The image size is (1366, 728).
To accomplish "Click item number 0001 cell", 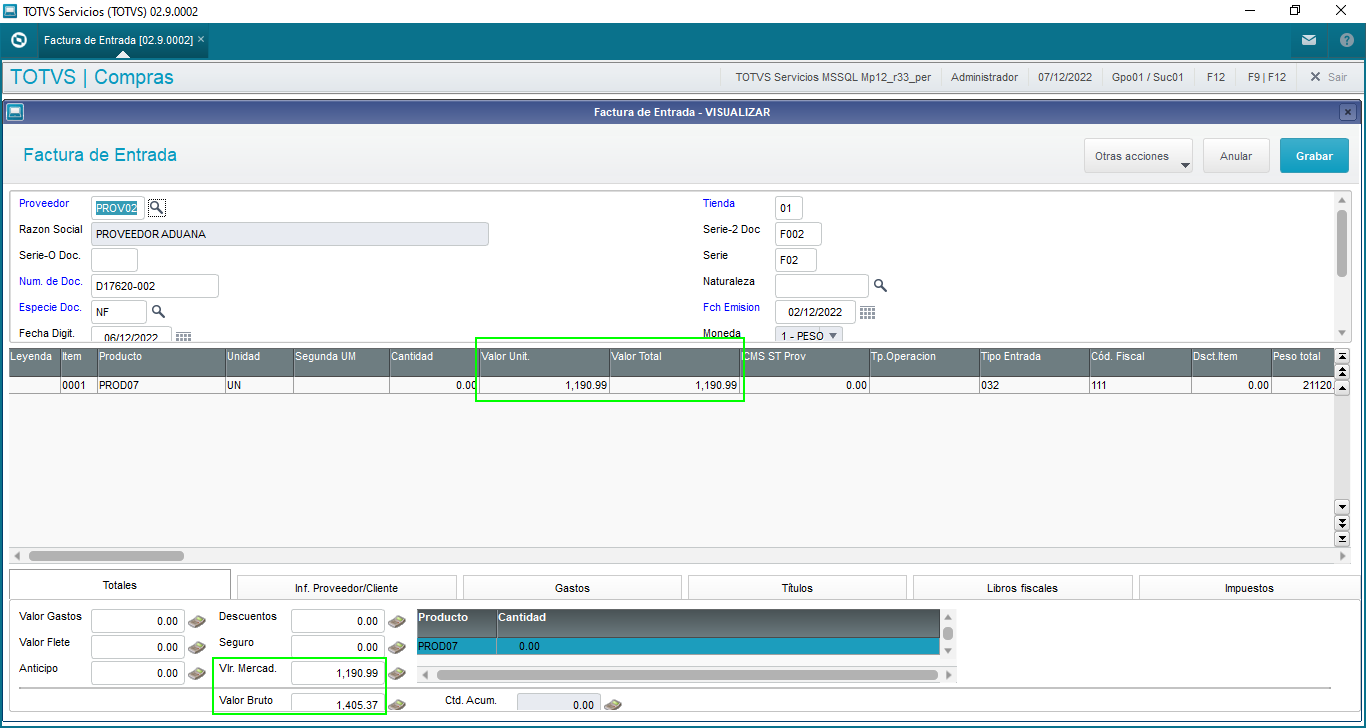I will [78, 385].
